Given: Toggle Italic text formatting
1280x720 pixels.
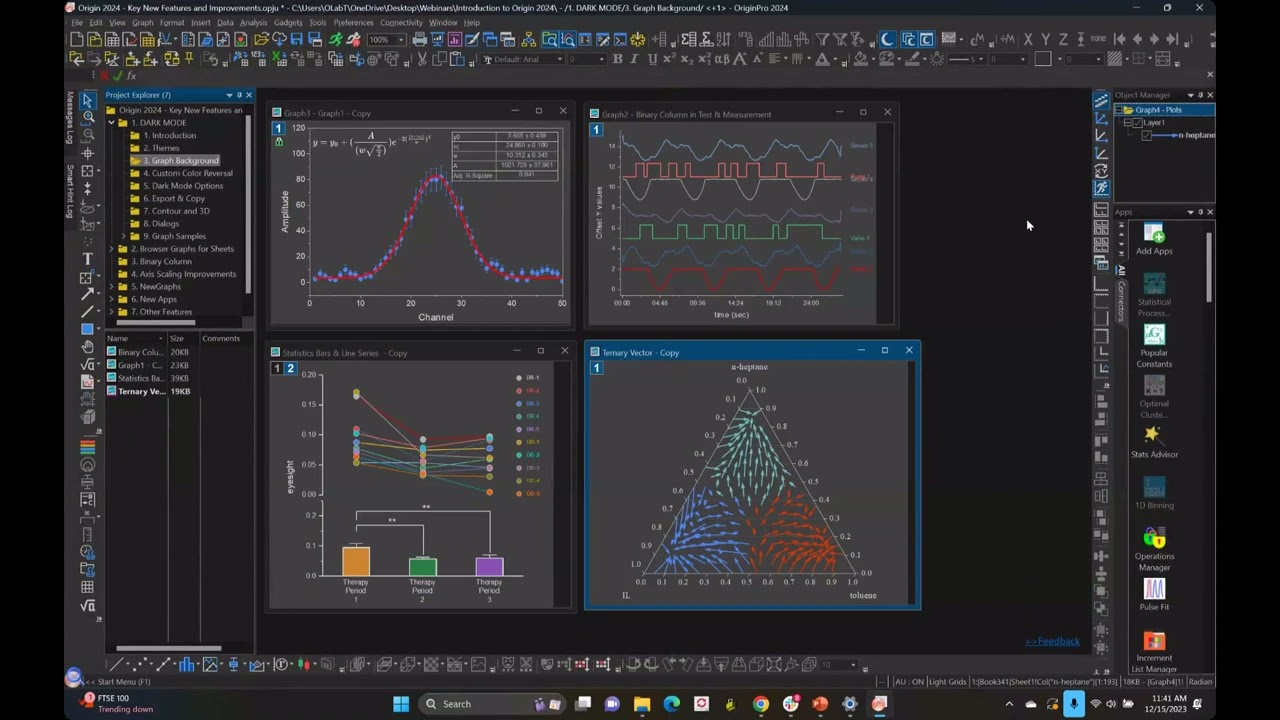Looking at the screenshot, I should click(635, 59).
